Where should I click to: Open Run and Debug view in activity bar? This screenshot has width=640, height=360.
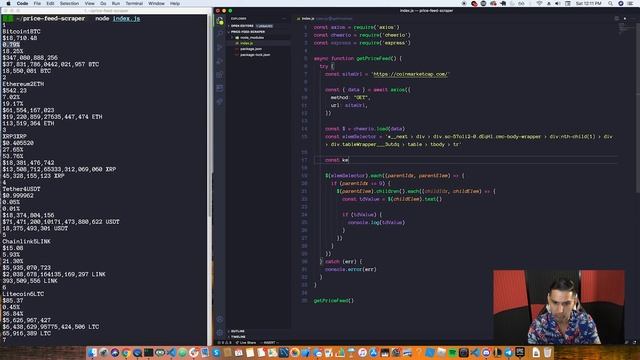coord(220,61)
